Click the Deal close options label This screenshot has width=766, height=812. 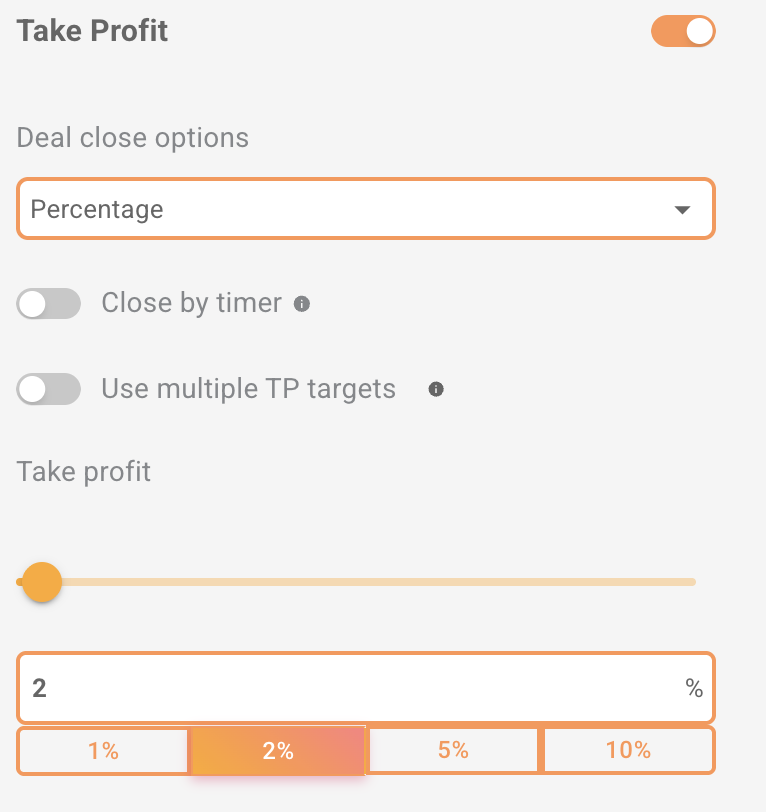(x=133, y=138)
